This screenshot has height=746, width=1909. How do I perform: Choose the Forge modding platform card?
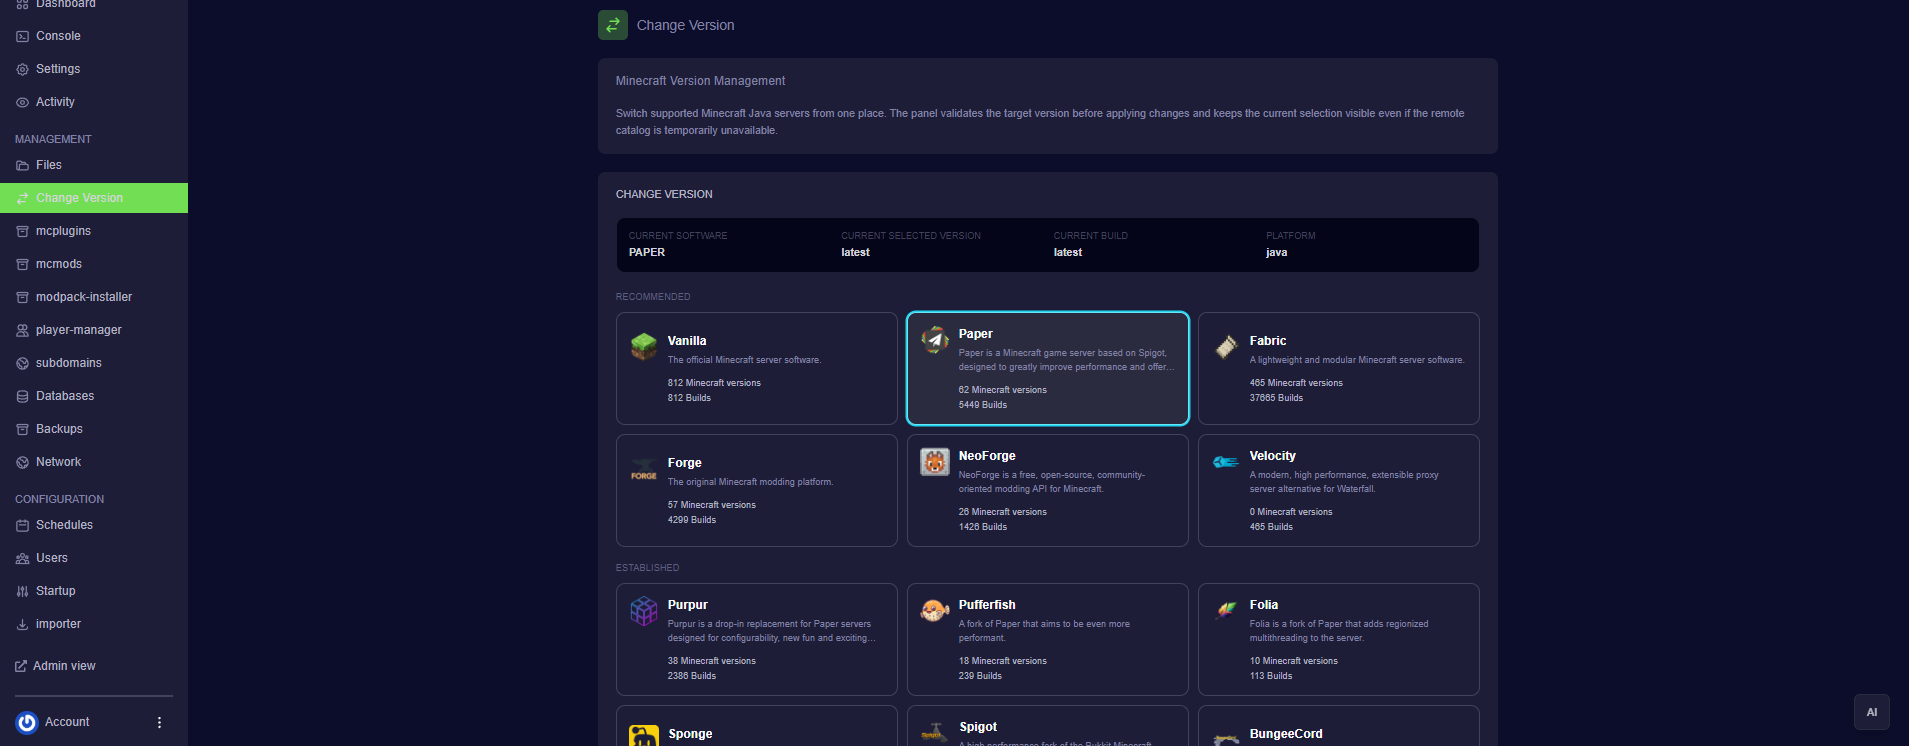(757, 490)
